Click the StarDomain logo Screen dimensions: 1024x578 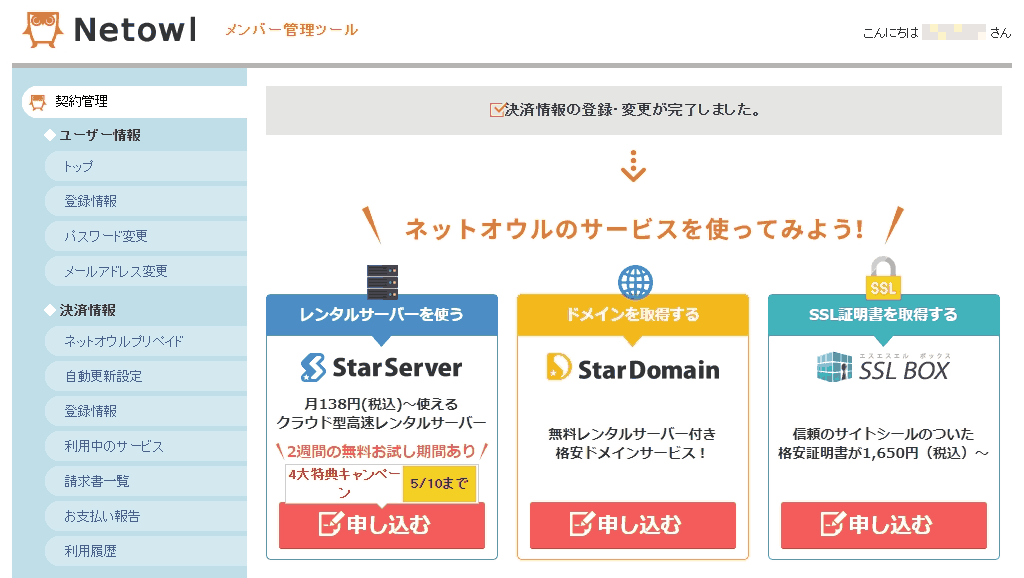633,368
